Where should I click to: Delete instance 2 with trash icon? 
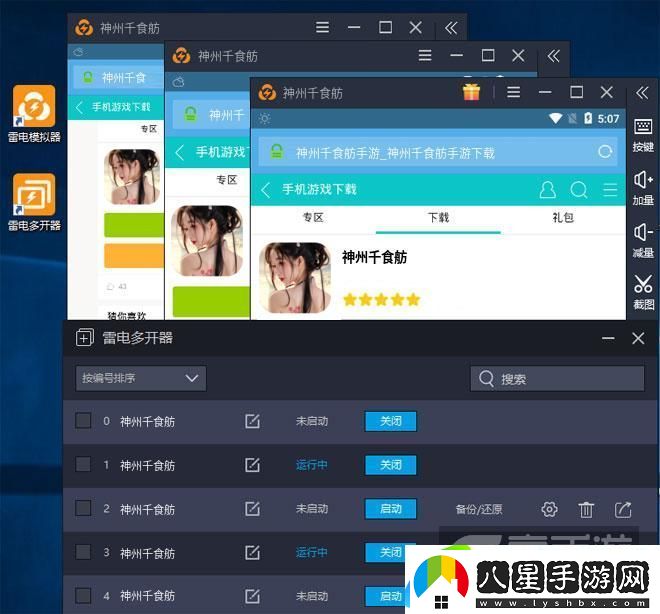coord(586,510)
